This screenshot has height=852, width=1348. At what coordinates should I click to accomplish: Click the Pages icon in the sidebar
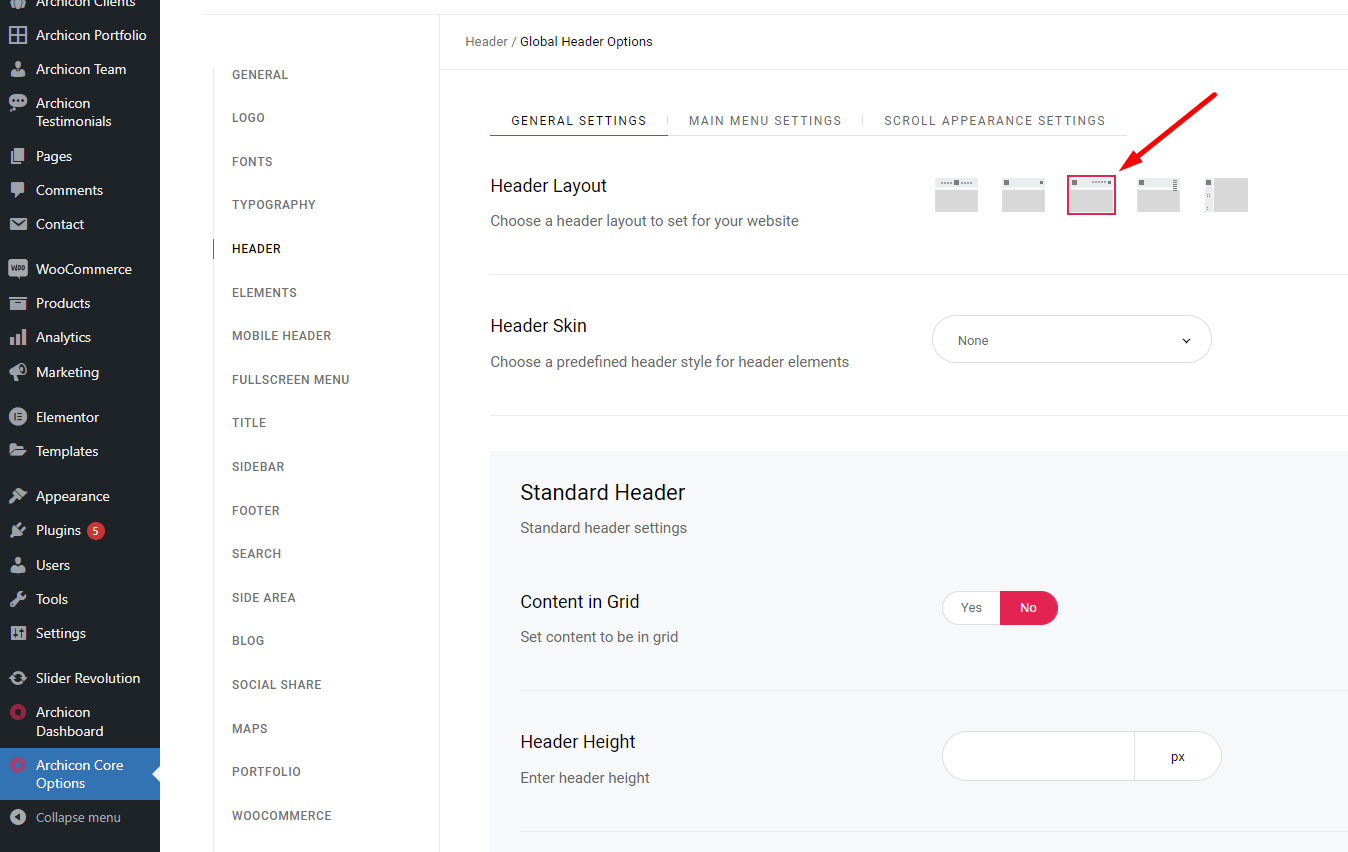17,156
